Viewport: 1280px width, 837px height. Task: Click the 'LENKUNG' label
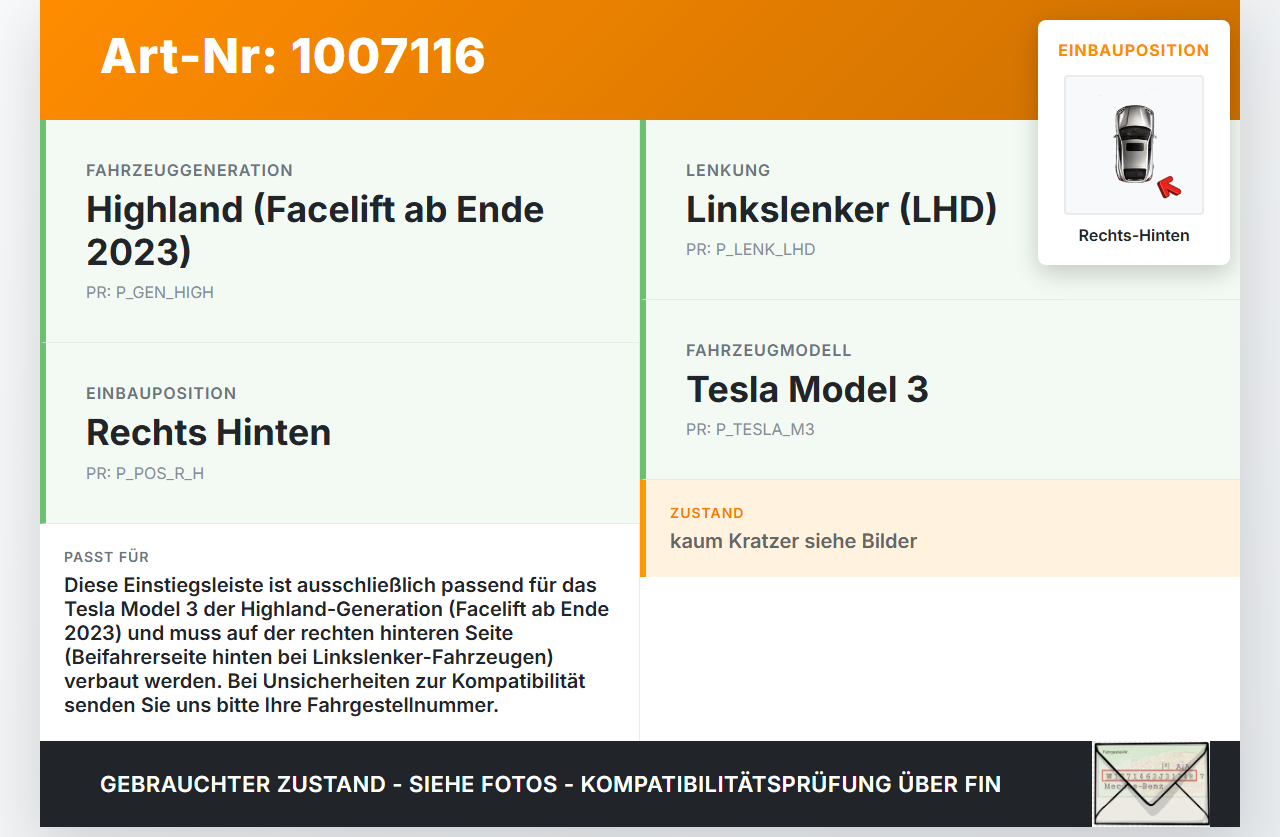click(728, 171)
